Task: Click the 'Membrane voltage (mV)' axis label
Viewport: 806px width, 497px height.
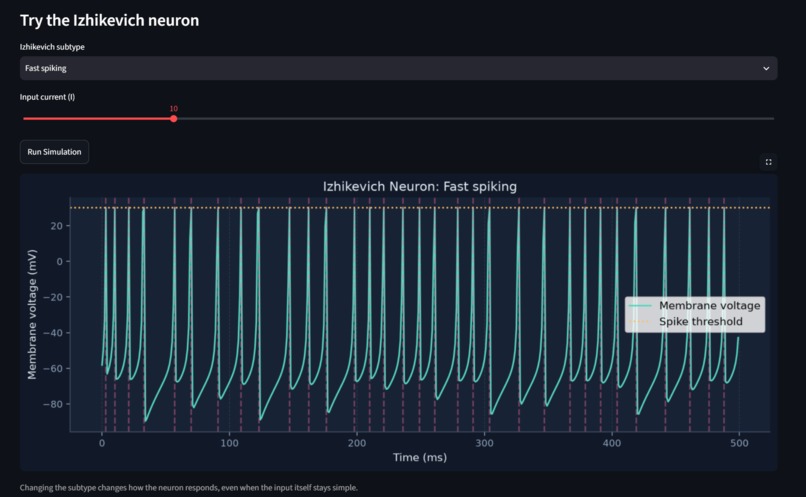Action: 32,315
